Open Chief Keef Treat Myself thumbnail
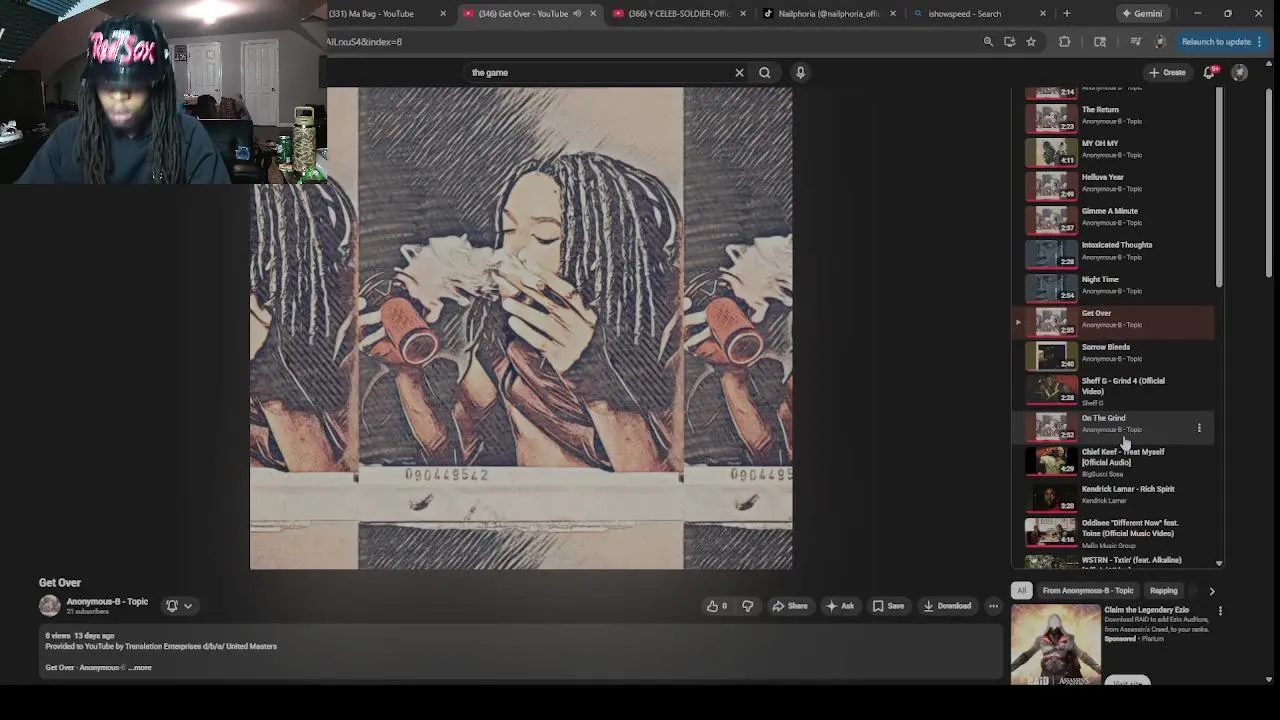This screenshot has height=720, width=1280. 1050,460
